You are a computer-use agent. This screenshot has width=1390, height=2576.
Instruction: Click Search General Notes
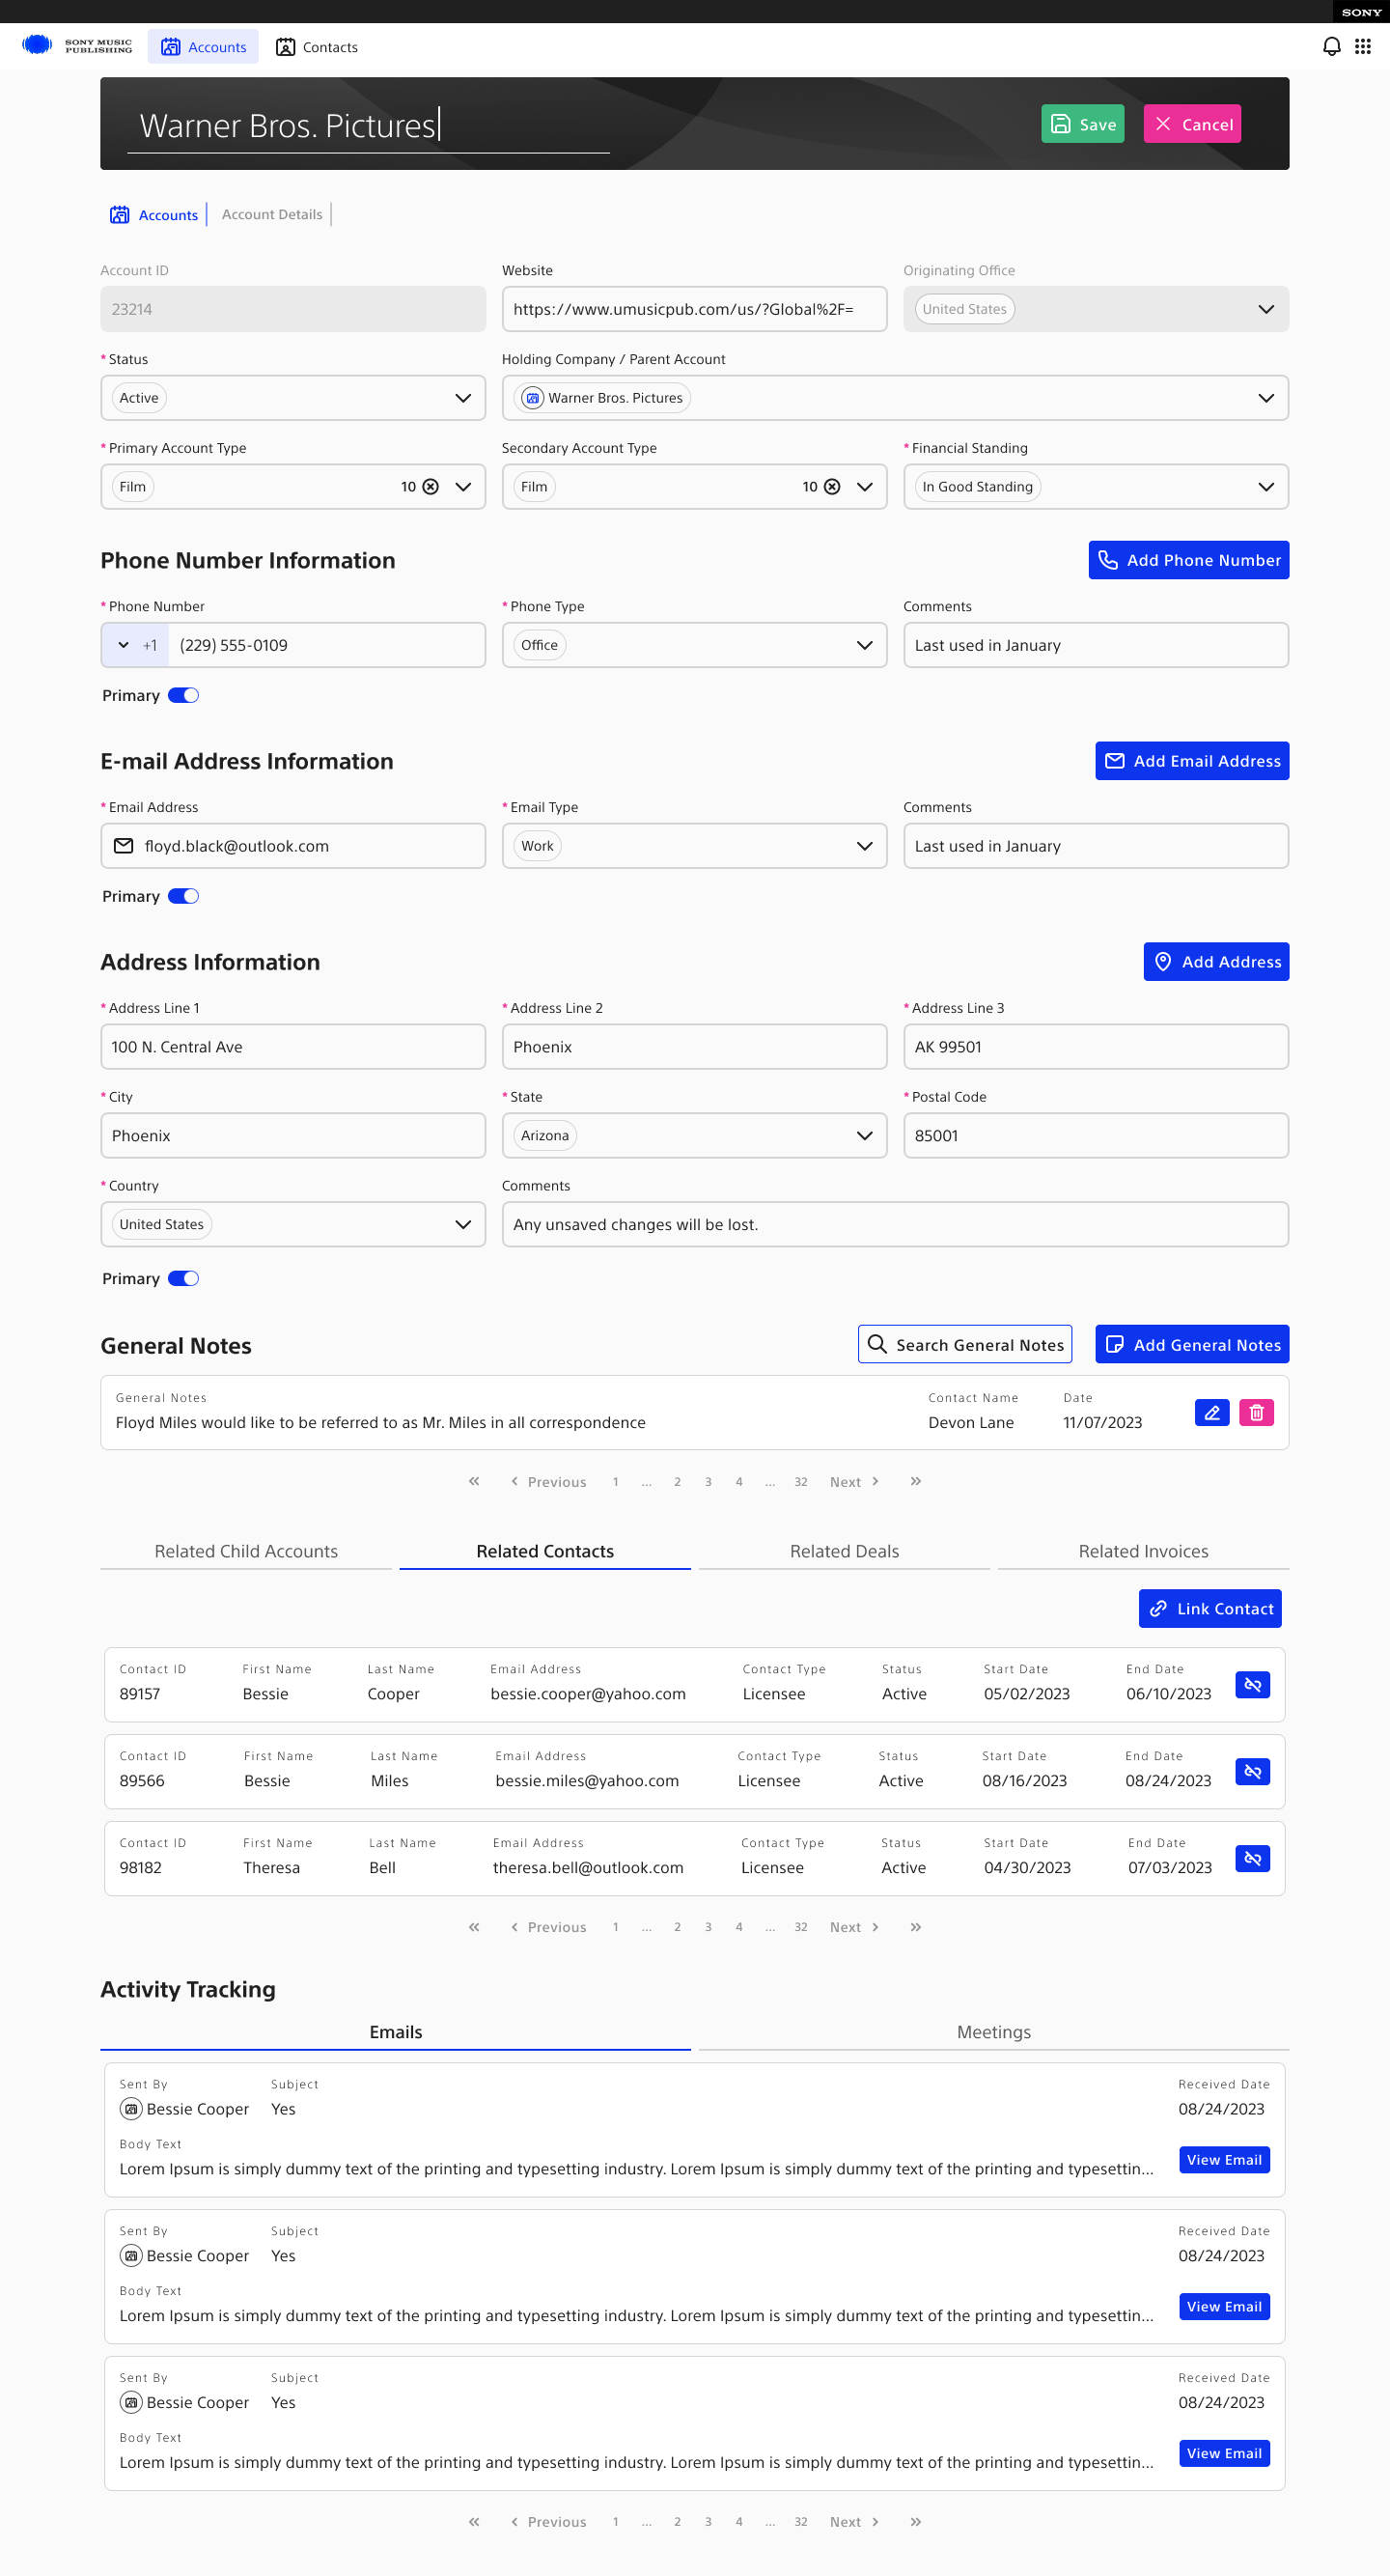point(964,1344)
